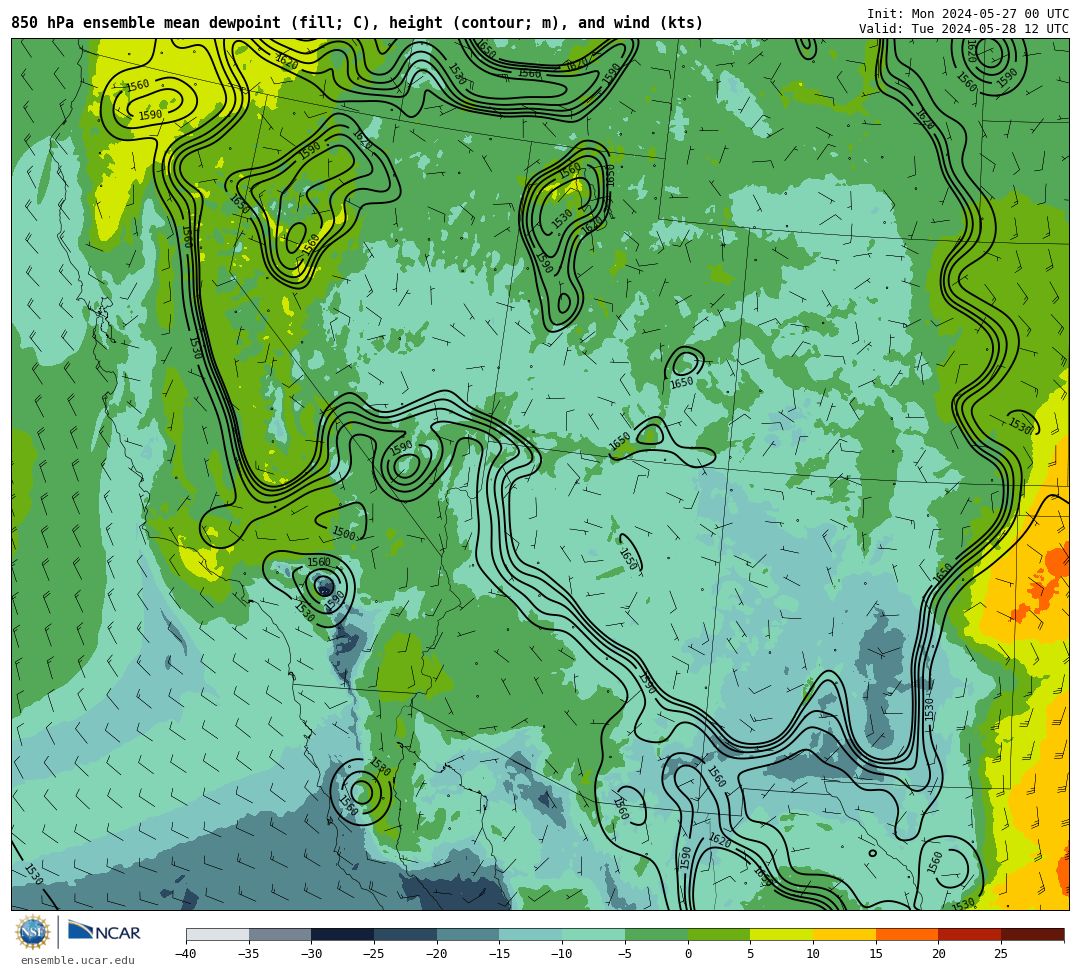The image size is (1080, 973).
Task: Select the 850 hPa ensemble mean dewpoint title
Action: tap(357, 23)
